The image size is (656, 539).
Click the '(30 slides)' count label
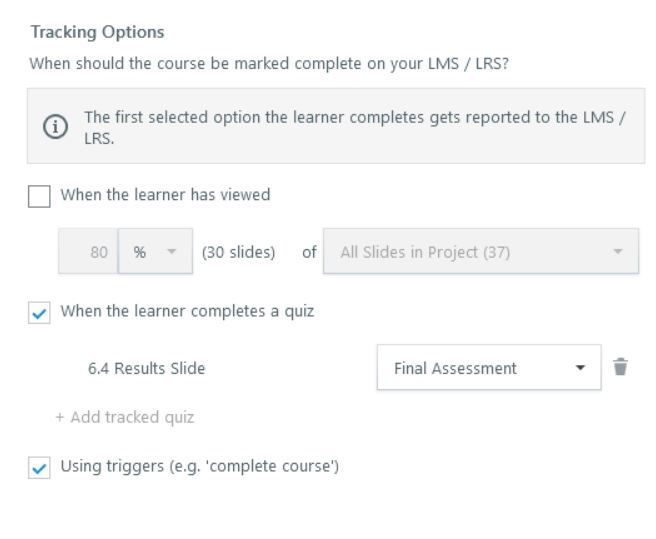click(x=238, y=252)
